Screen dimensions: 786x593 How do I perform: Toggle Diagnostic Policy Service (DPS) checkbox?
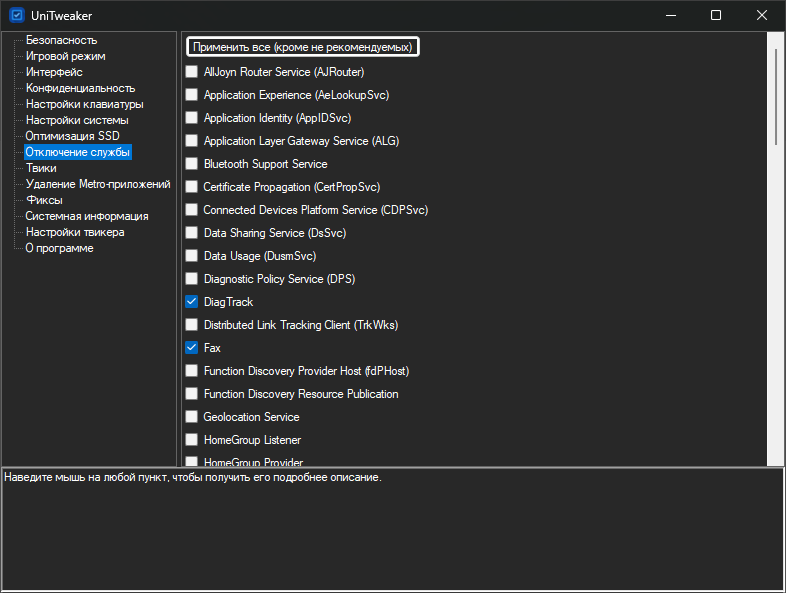click(192, 279)
